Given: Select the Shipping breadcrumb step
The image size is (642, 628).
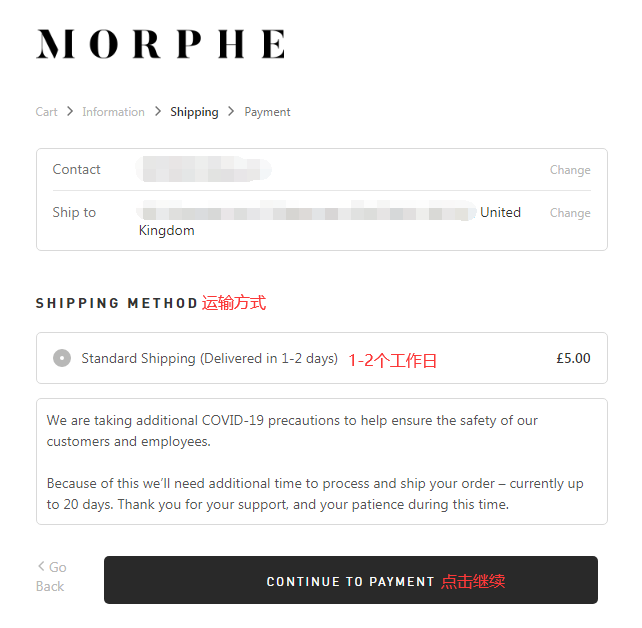Looking at the screenshot, I should coord(194,112).
